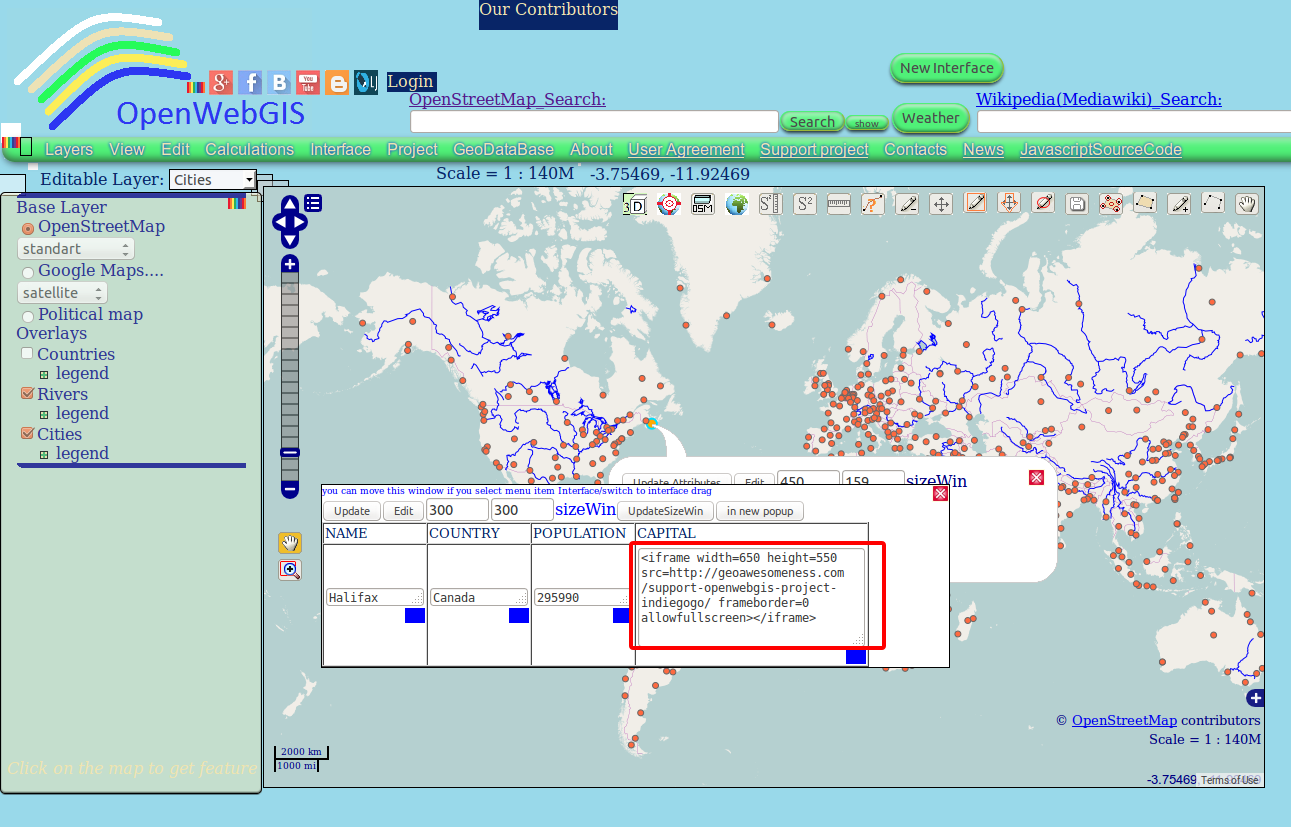
Task: Click the globe icon in map toolbar
Action: 737,204
